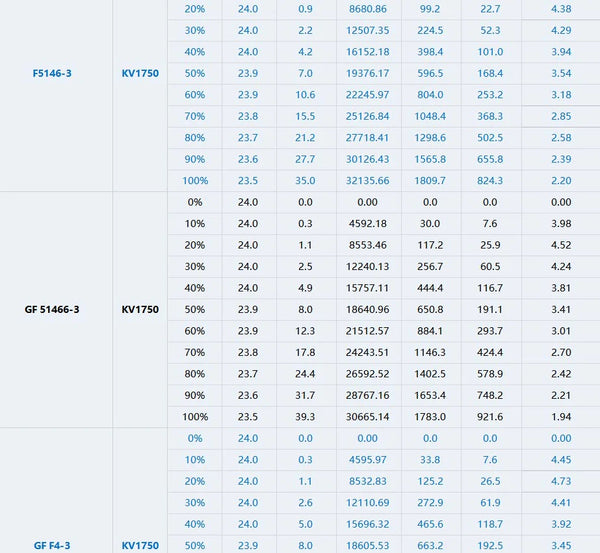Select the cell containing 921.6

(x=490, y=416)
